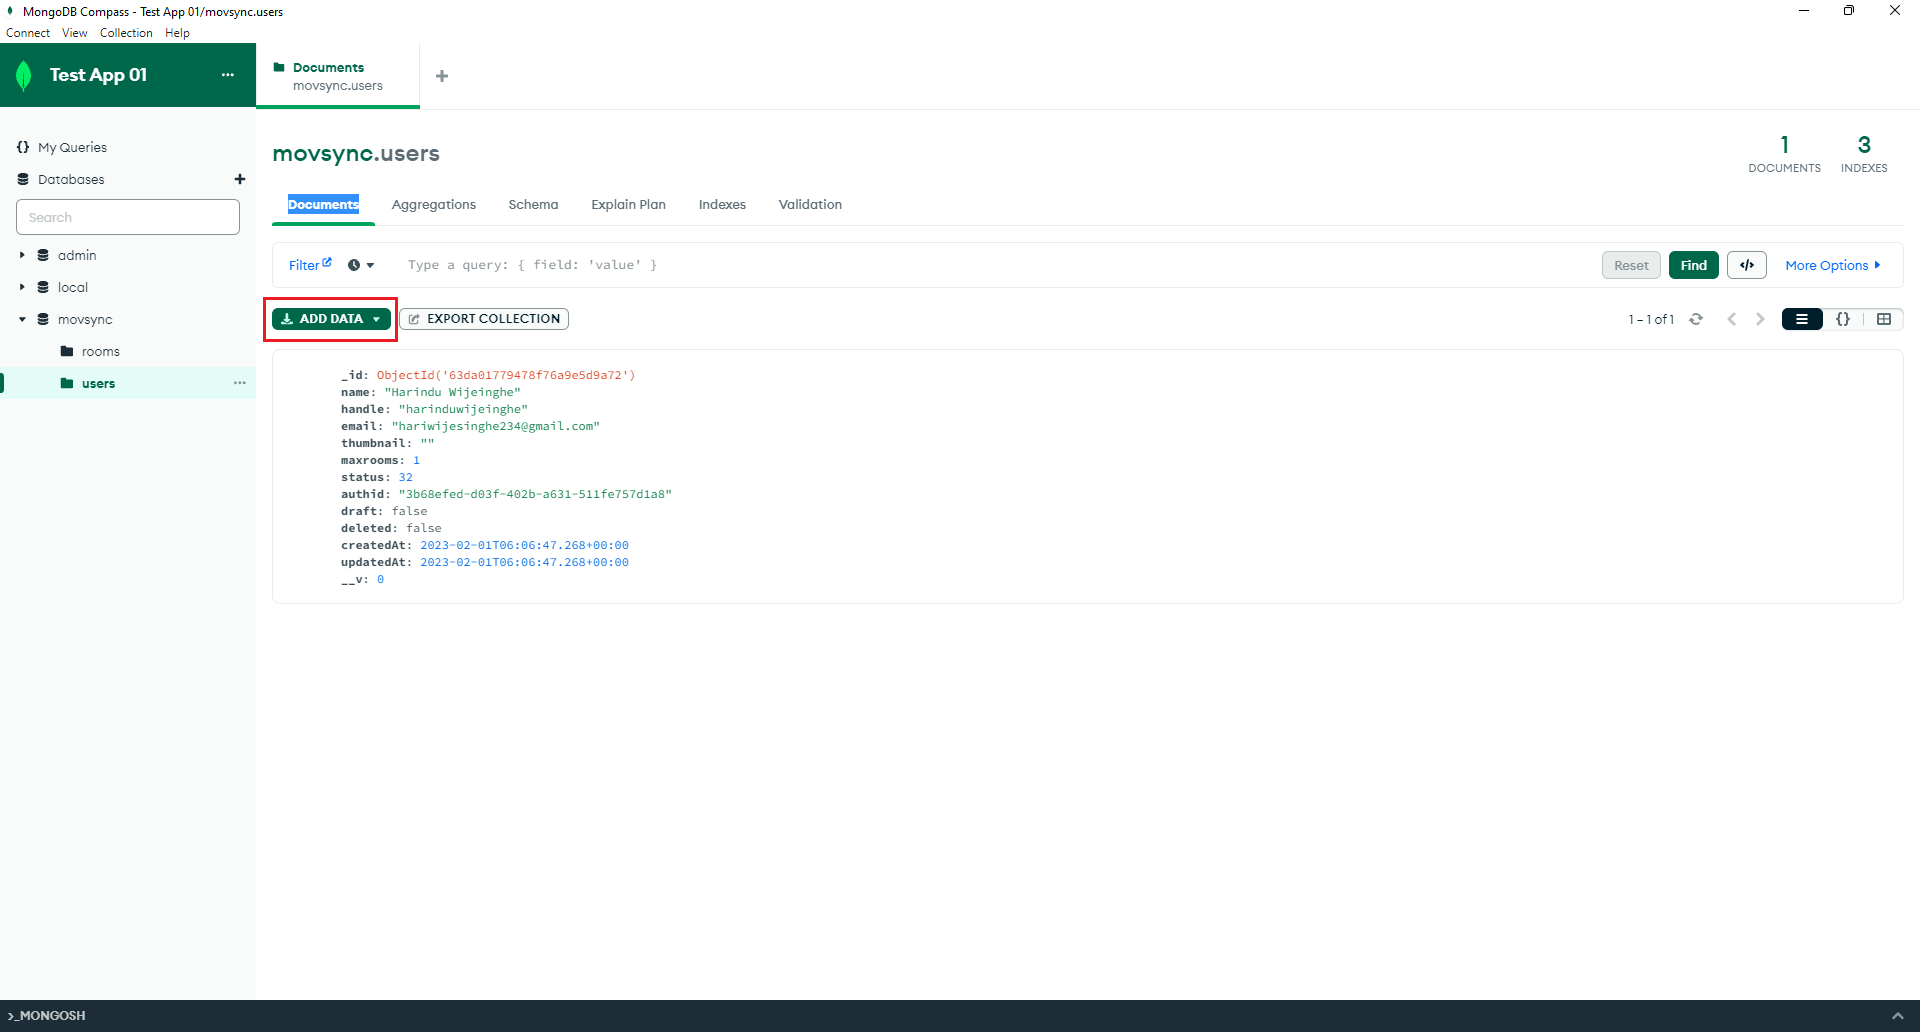This screenshot has height=1032, width=1920.
Task: Click the Reset button
Action: pyautogui.click(x=1631, y=265)
